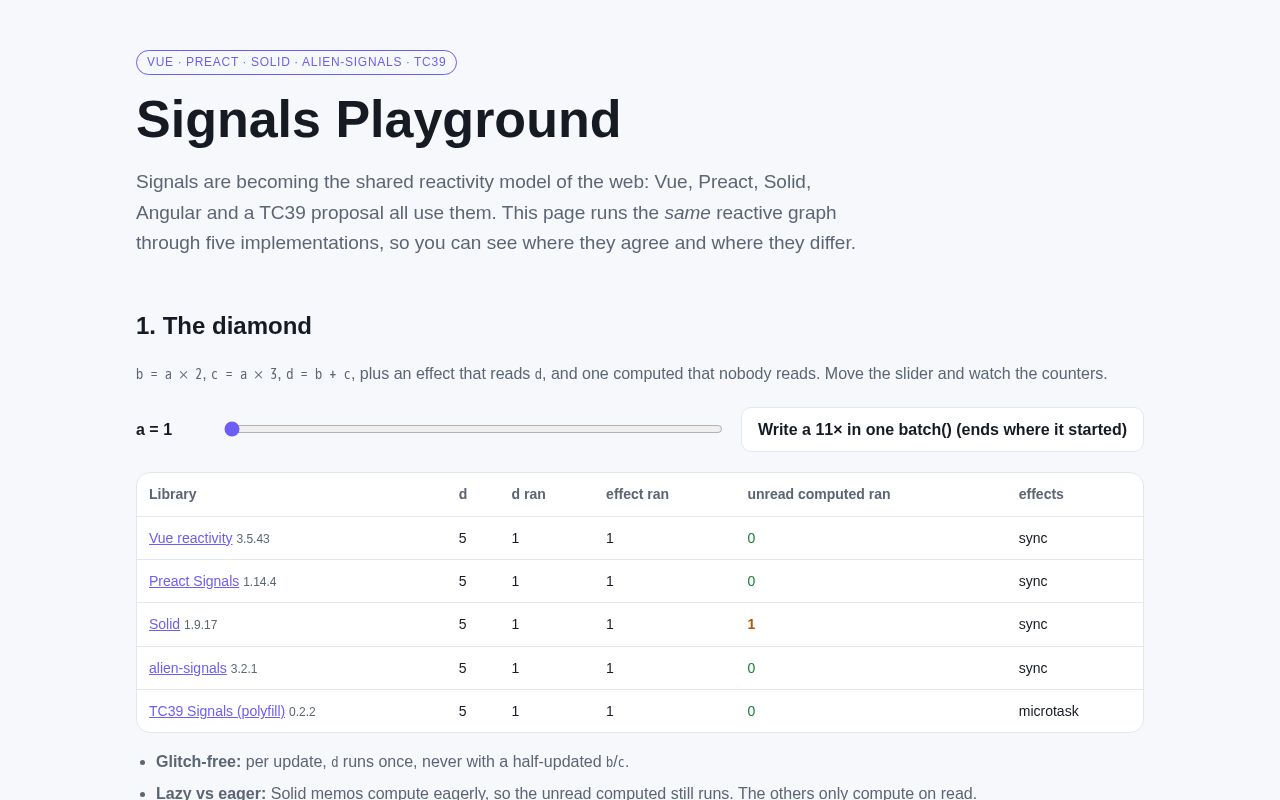Select the Vue version text 3.5.43

tap(253, 539)
